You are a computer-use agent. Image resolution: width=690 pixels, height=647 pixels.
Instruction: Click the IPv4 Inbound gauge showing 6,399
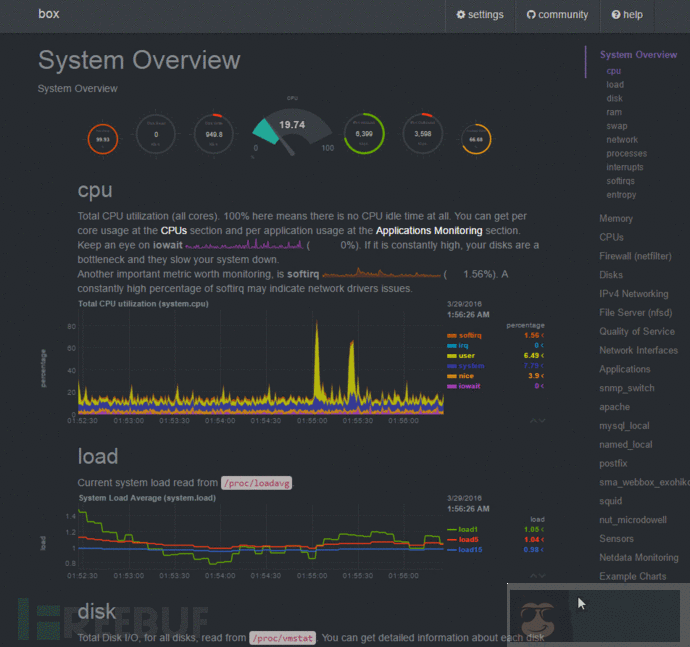364,133
